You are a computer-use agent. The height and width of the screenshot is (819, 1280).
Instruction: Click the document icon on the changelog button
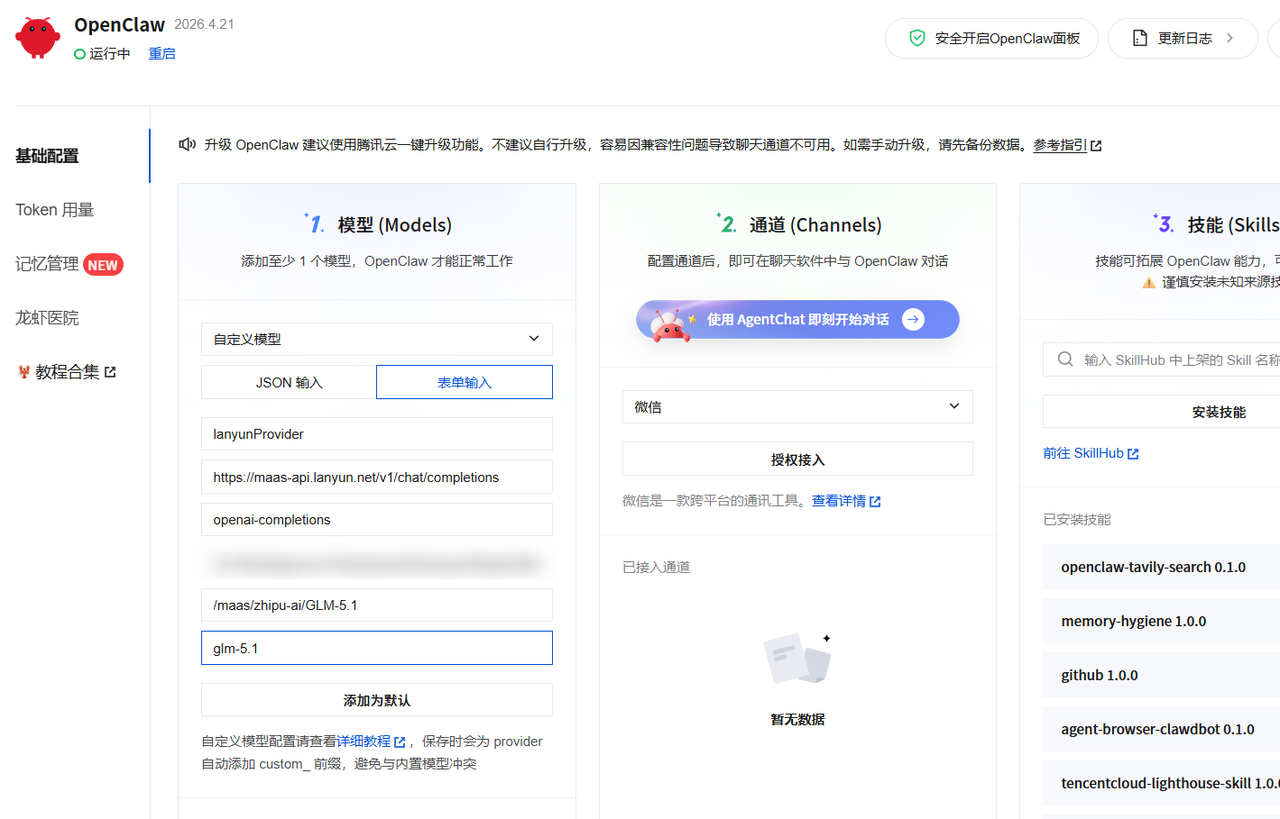click(1140, 38)
